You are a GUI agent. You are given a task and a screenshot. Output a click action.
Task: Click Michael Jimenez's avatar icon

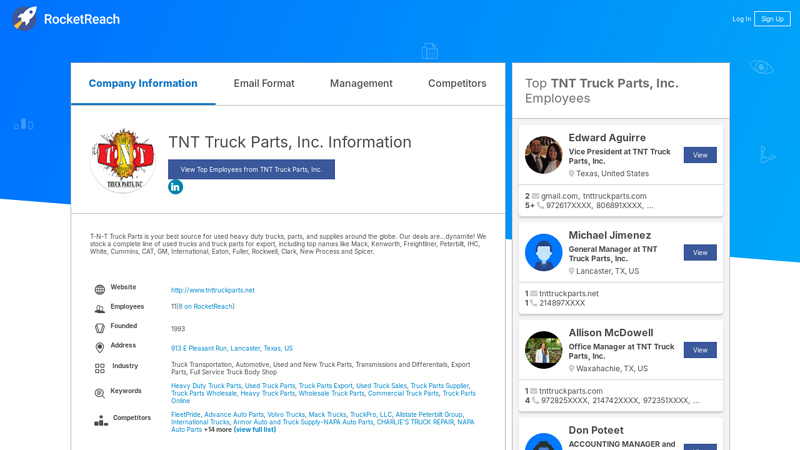coord(543,253)
